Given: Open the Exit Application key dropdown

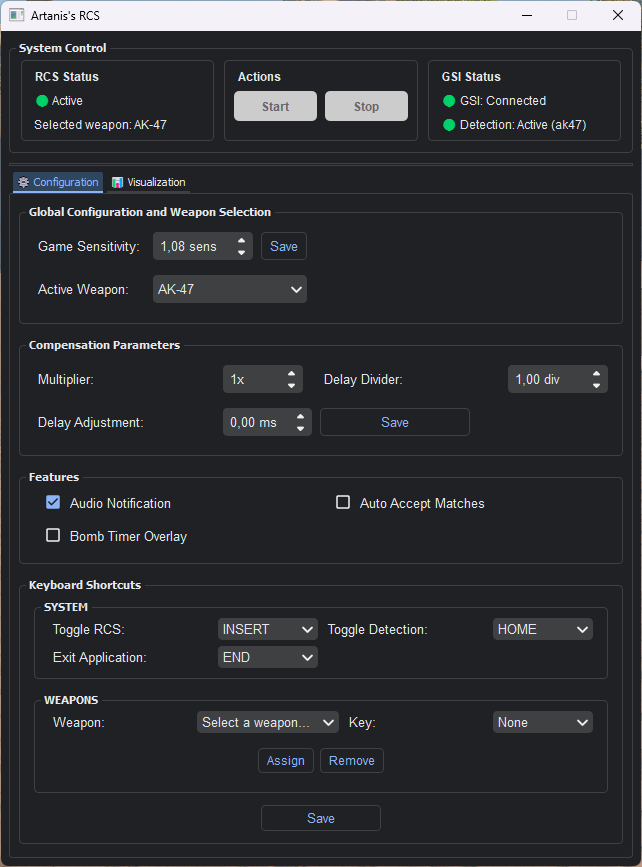Looking at the screenshot, I should pos(268,657).
